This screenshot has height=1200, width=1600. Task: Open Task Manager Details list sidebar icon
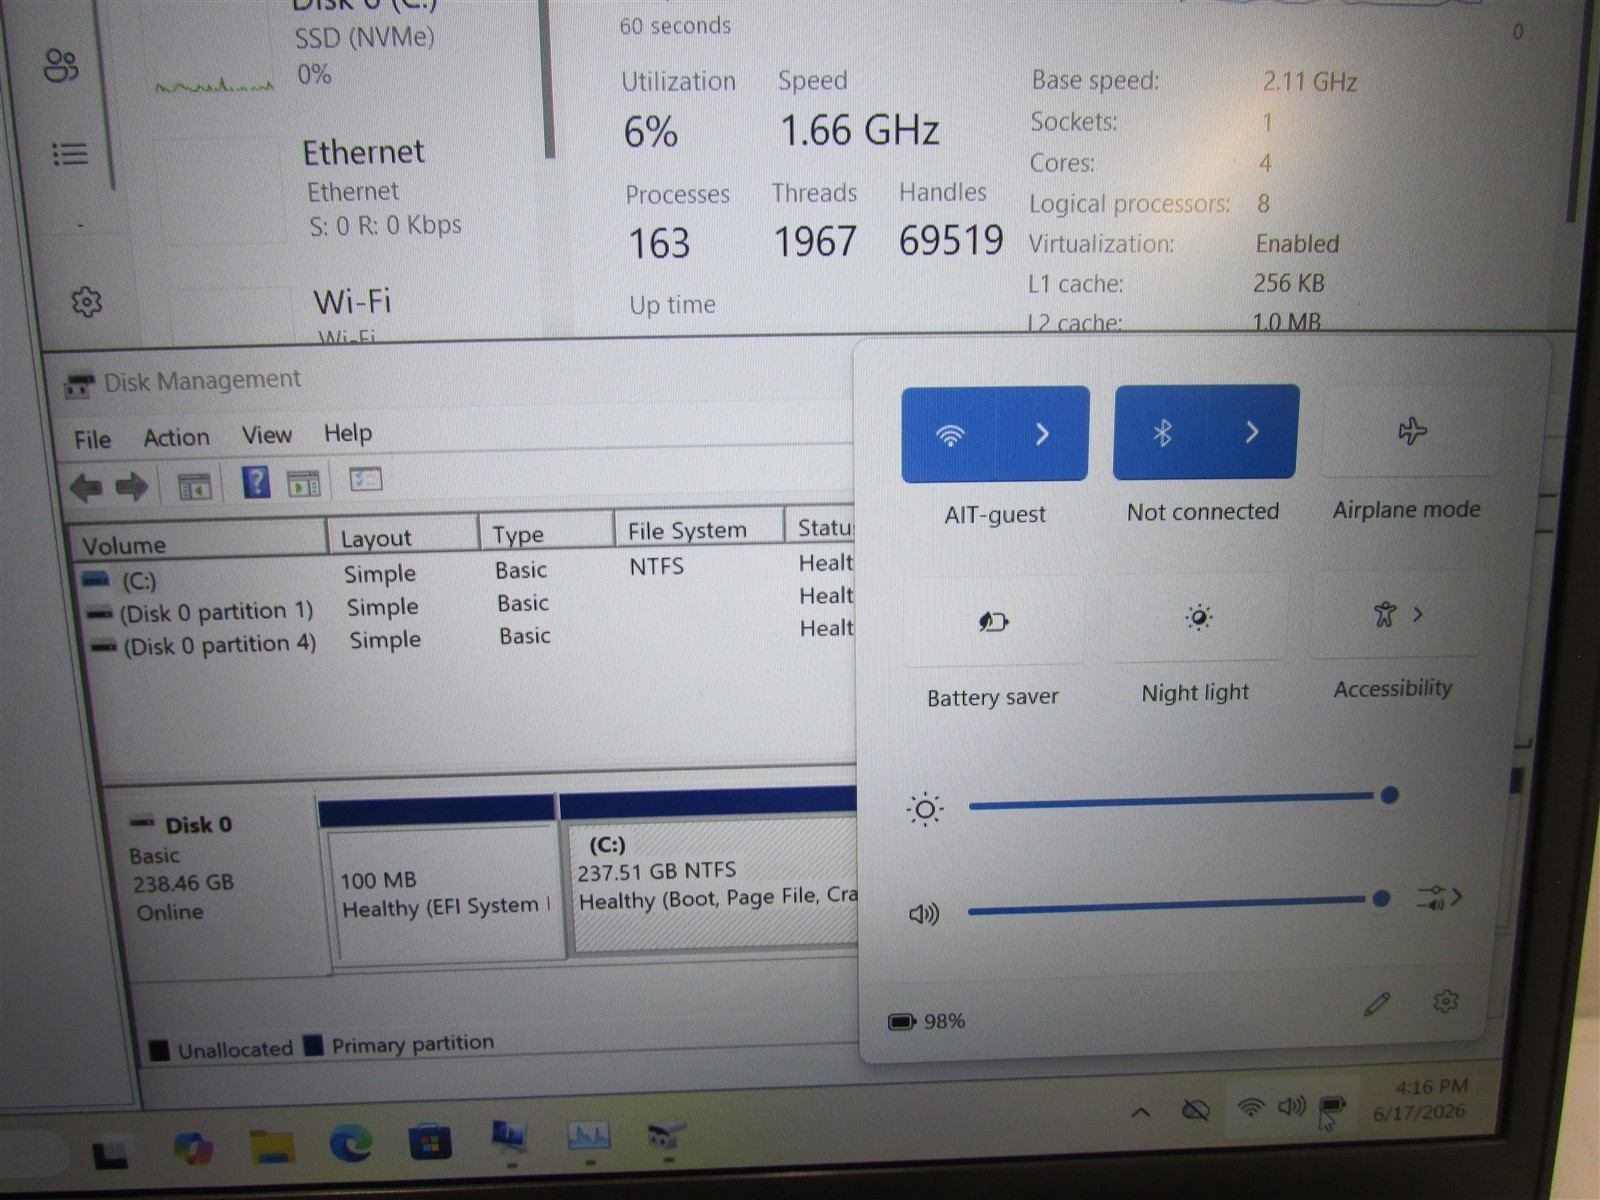pos(69,154)
